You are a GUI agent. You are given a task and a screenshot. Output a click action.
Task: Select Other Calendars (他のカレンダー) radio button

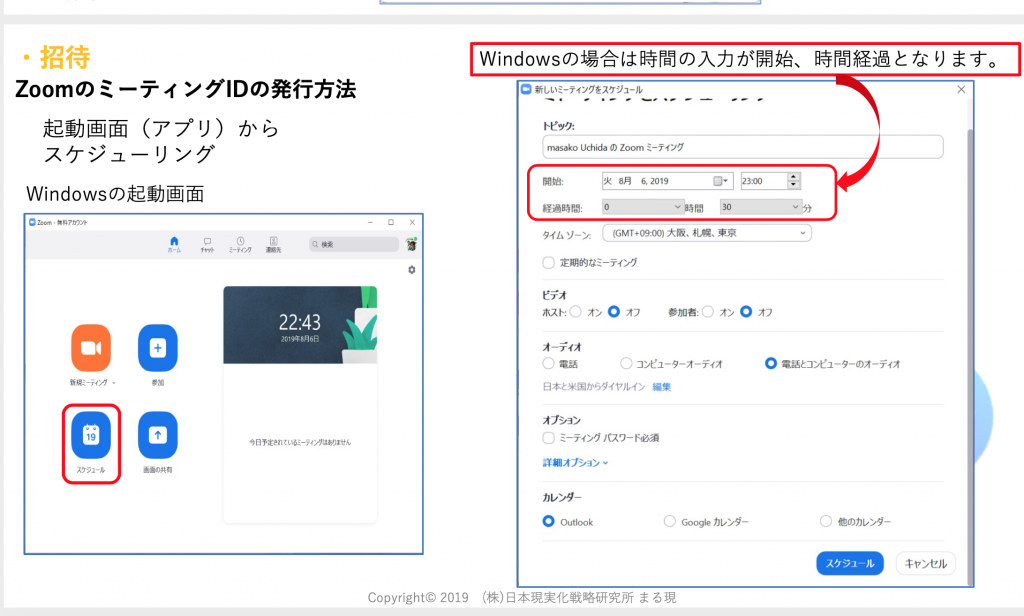(825, 521)
